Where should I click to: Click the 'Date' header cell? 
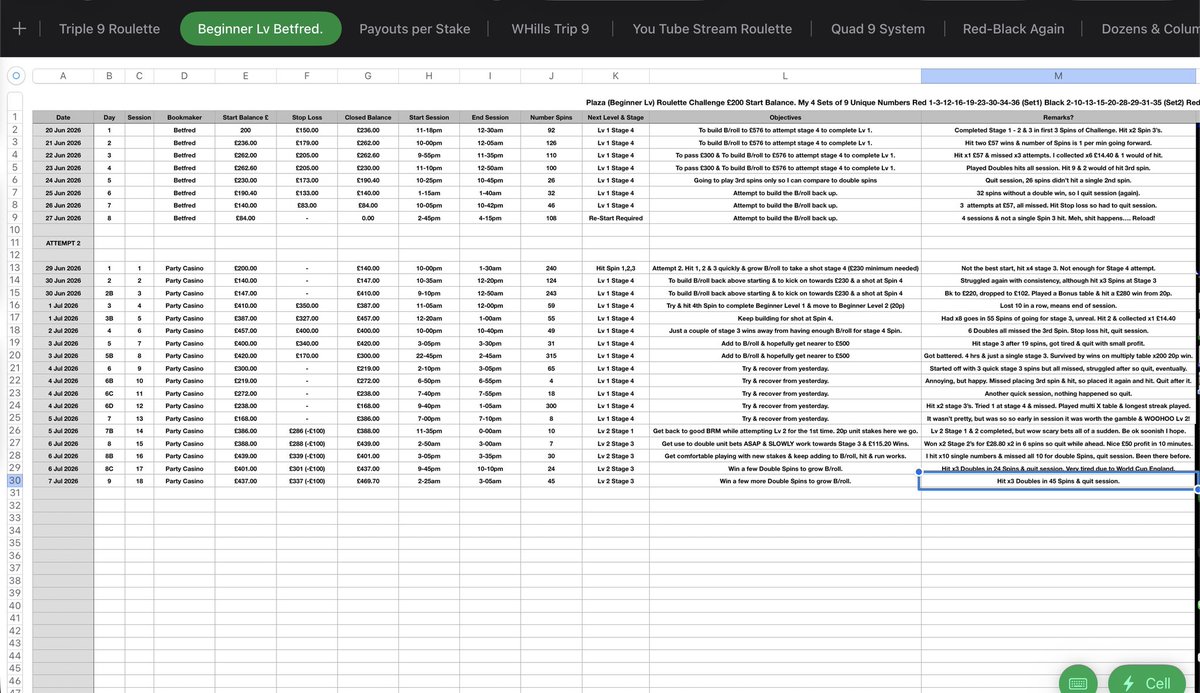click(63, 117)
